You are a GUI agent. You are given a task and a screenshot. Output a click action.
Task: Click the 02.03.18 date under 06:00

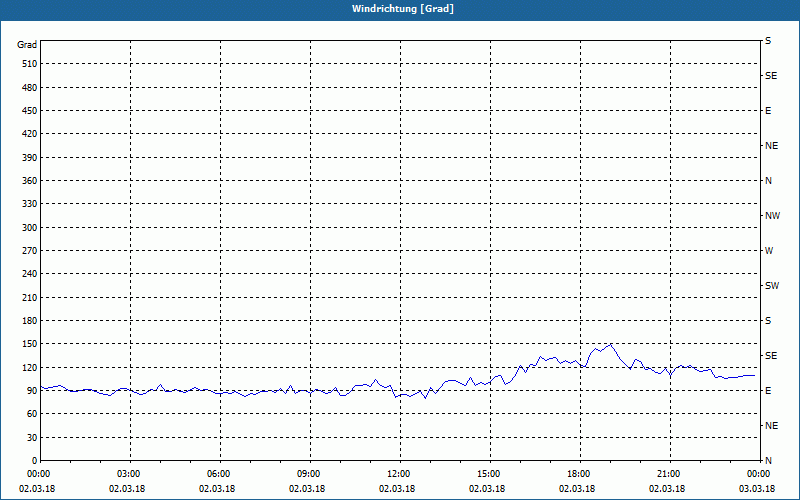[217, 489]
